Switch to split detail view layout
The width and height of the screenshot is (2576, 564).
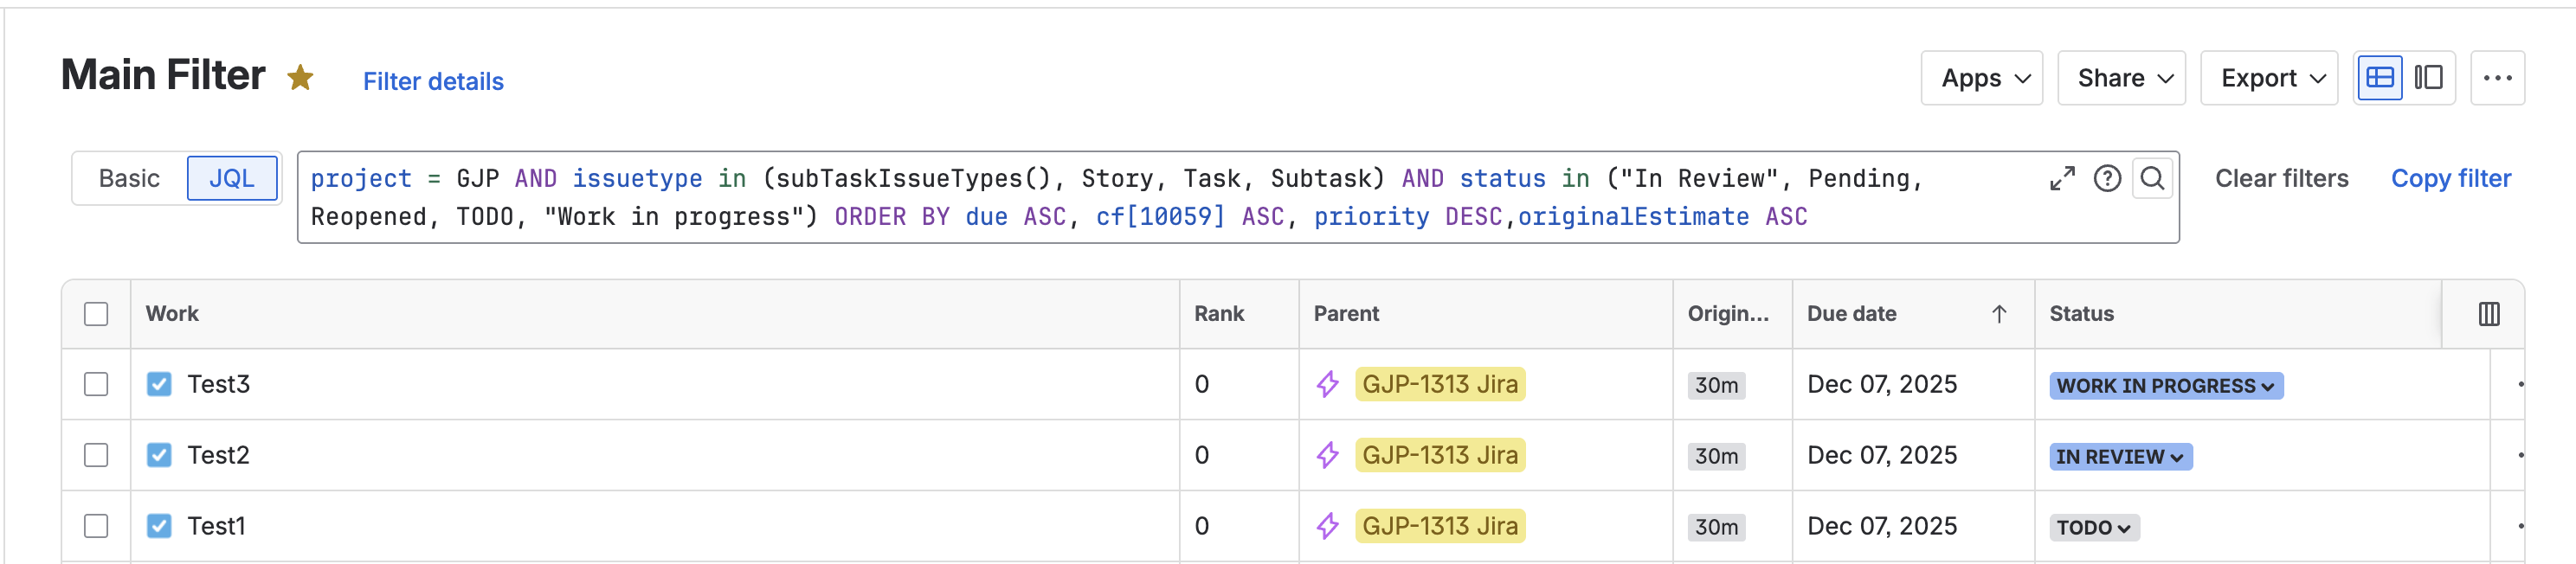tap(2428, 78)
